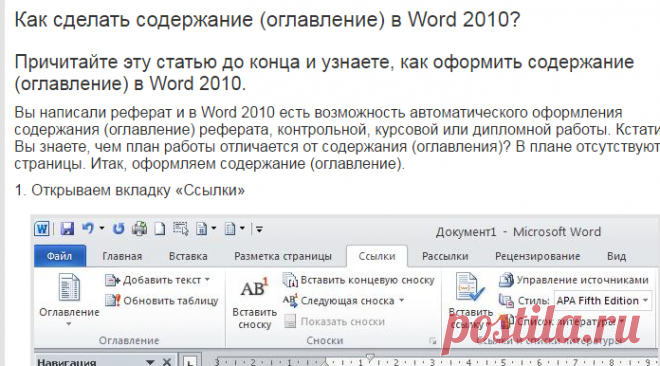The height and width of the screenshot is (366, 660).
Task: Click the Следующая сноска icon
Action: click(x=290, y=301)
